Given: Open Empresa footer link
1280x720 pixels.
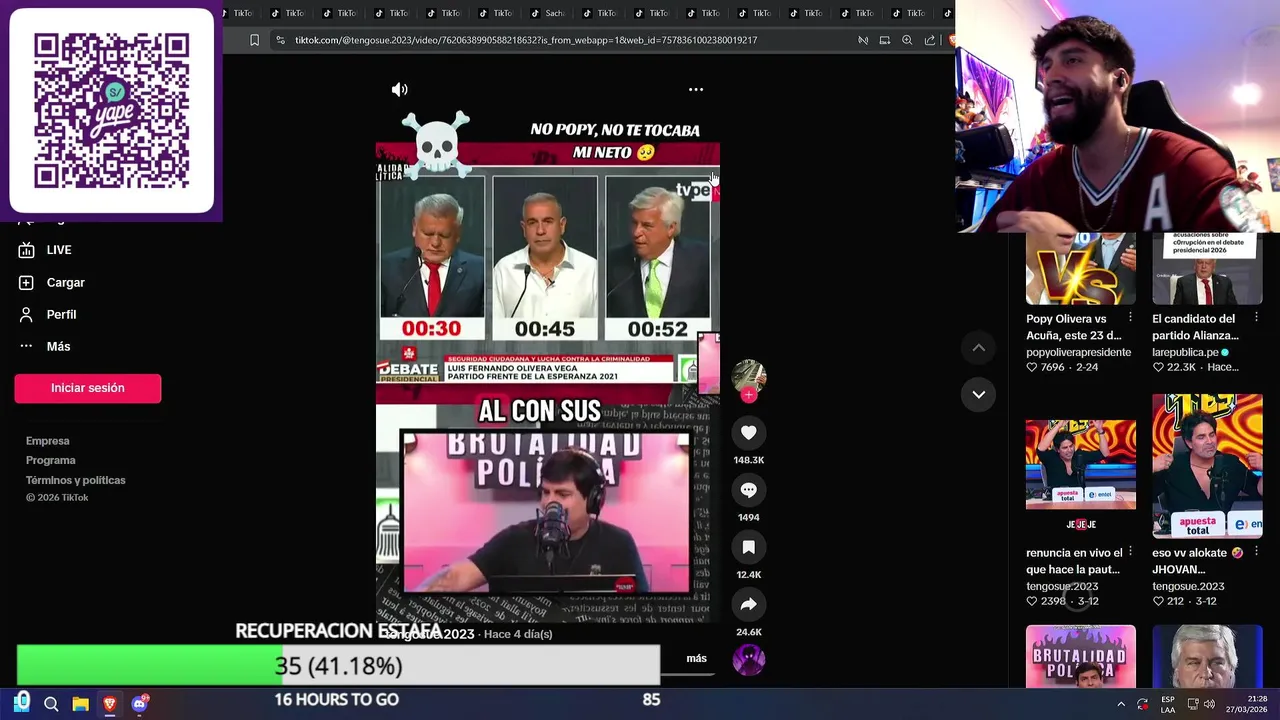Looking at the screenshot, I should click(x=48, y=441).
